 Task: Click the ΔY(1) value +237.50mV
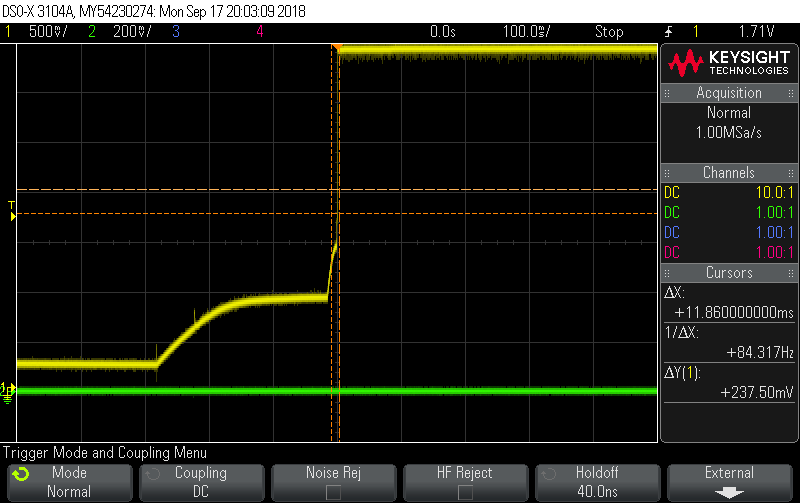click(x=757, y=392)
